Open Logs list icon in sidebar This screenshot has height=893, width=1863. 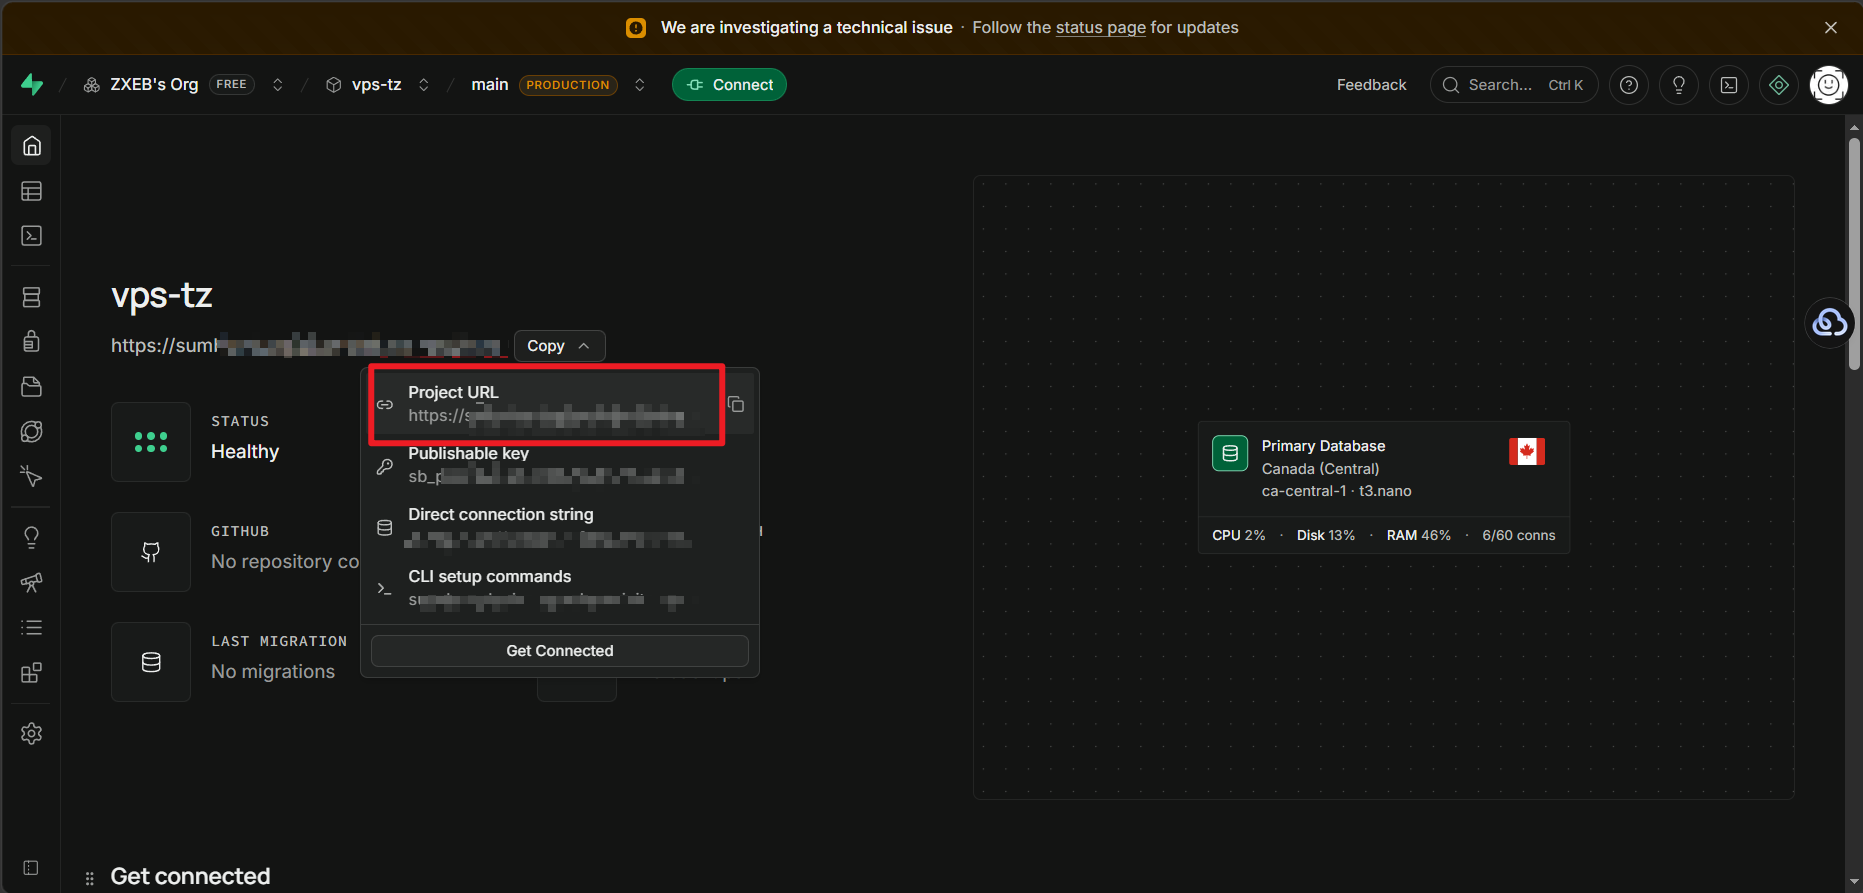click(x=32, y=628)
